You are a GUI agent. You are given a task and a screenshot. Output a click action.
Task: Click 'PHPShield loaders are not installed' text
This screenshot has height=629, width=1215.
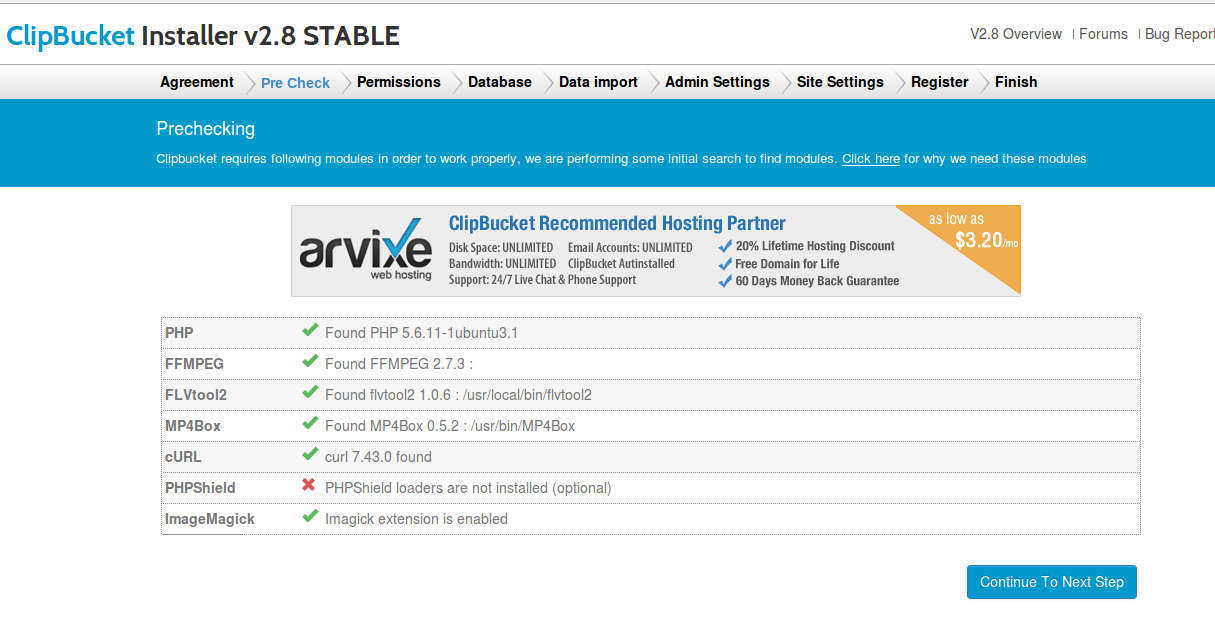tap(468, 488)
